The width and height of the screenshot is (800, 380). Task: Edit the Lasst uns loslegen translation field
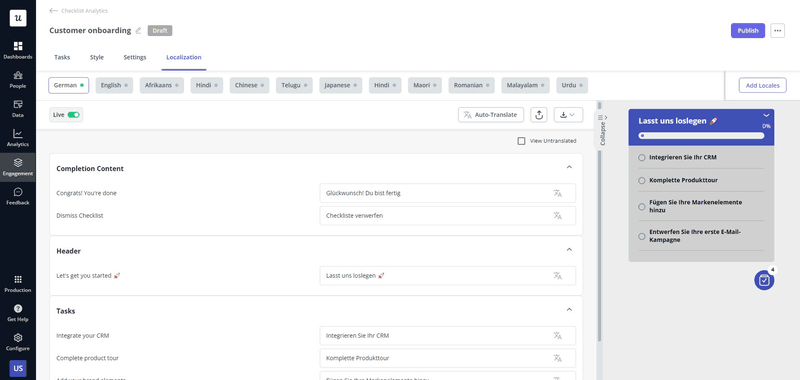447,276
